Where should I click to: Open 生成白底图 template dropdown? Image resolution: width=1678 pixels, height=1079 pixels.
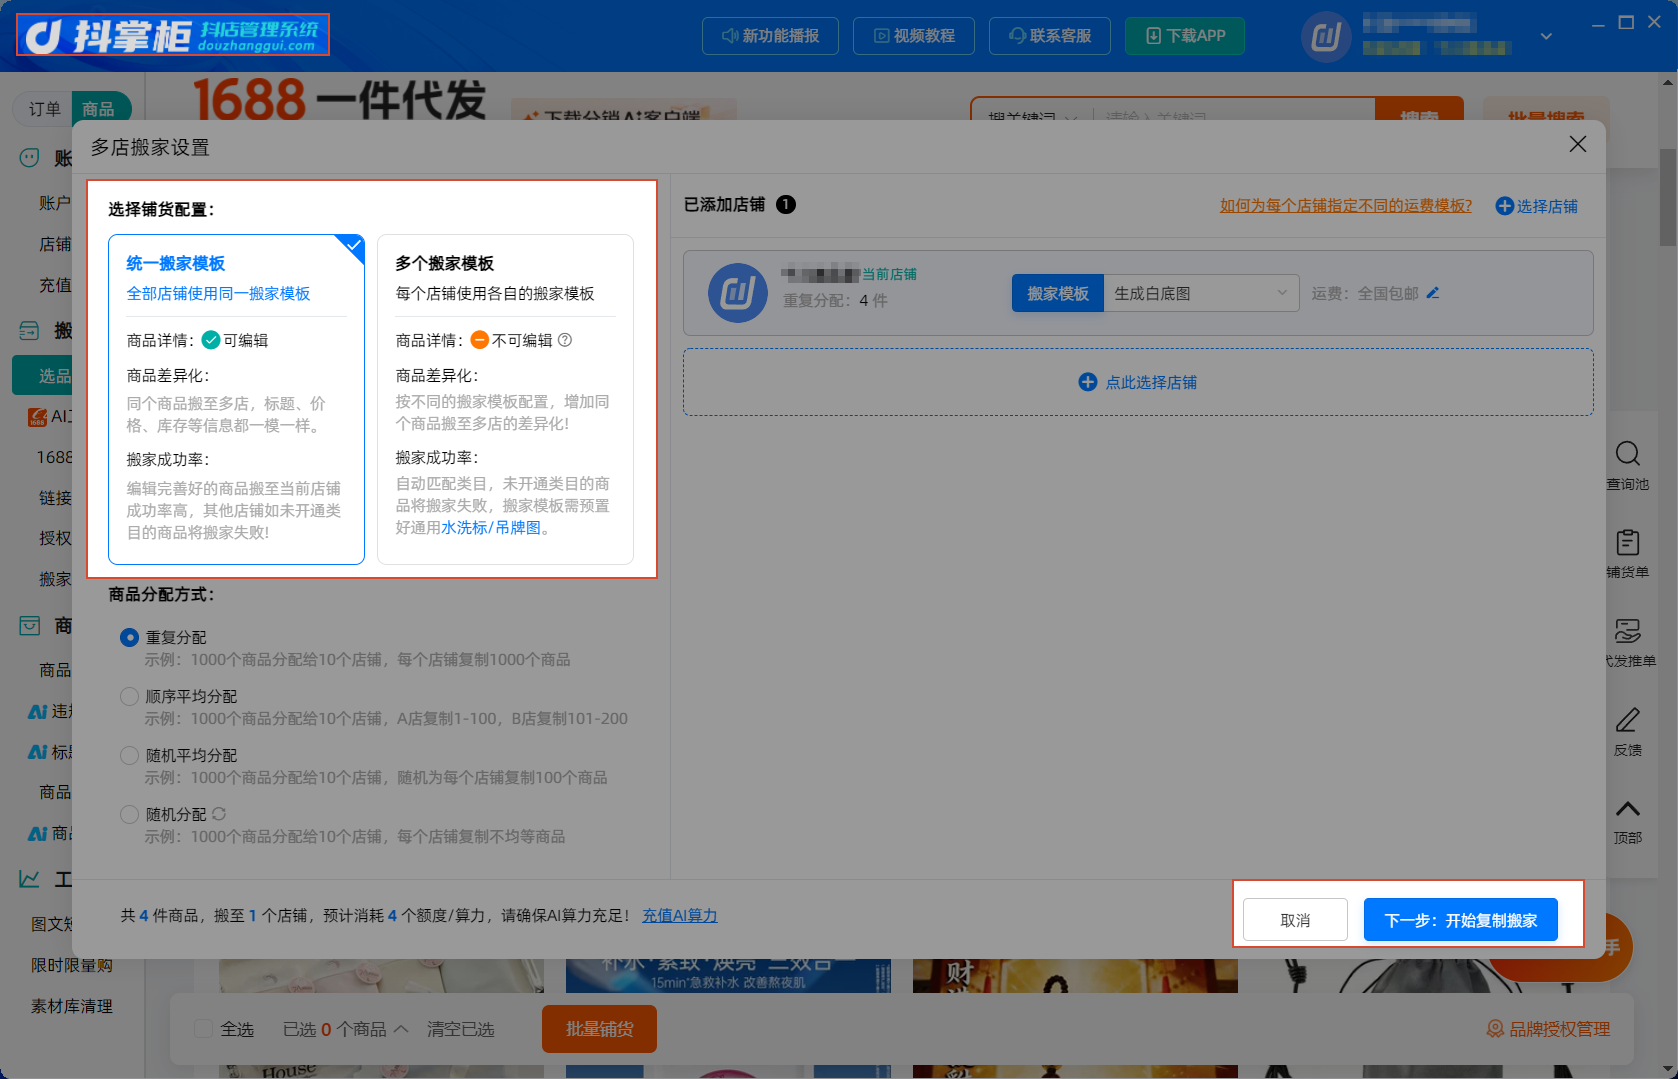(1200, 293)
